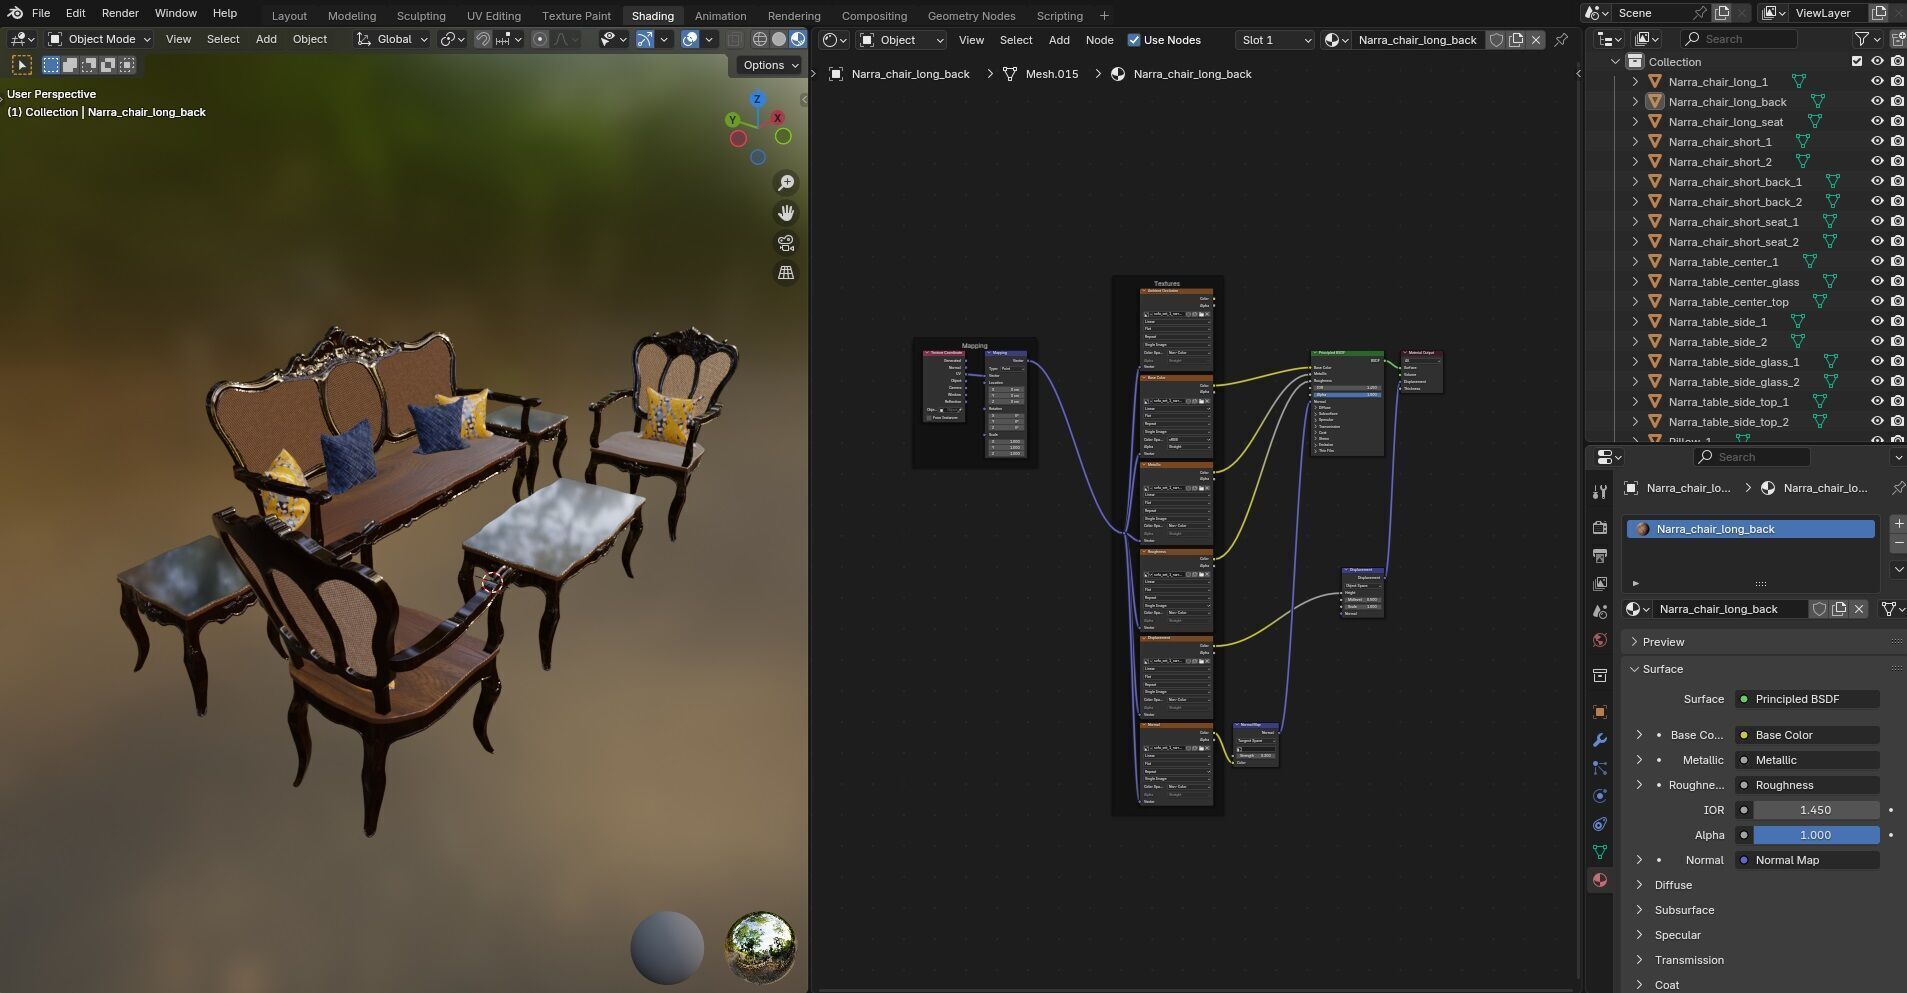Image resolution: width=1907 pixels, height=993 pixels.
Task: Click the viewport zoom magnifier icon
Action: tap(786, 183)
